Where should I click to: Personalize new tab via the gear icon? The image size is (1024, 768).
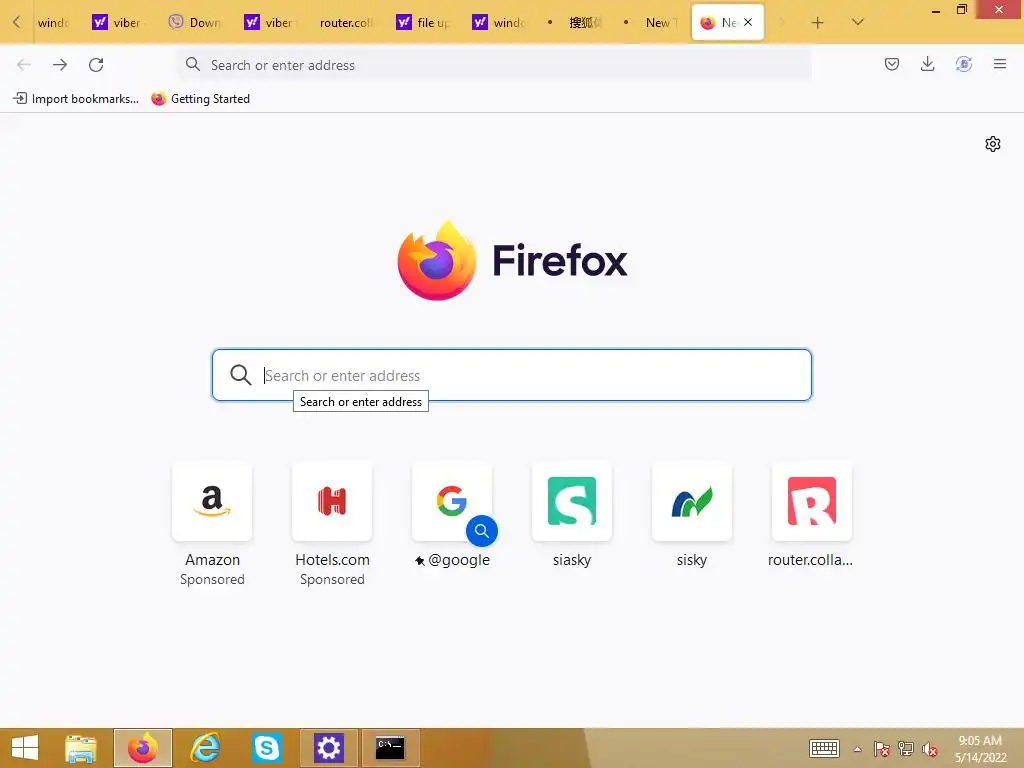[993, 144]
